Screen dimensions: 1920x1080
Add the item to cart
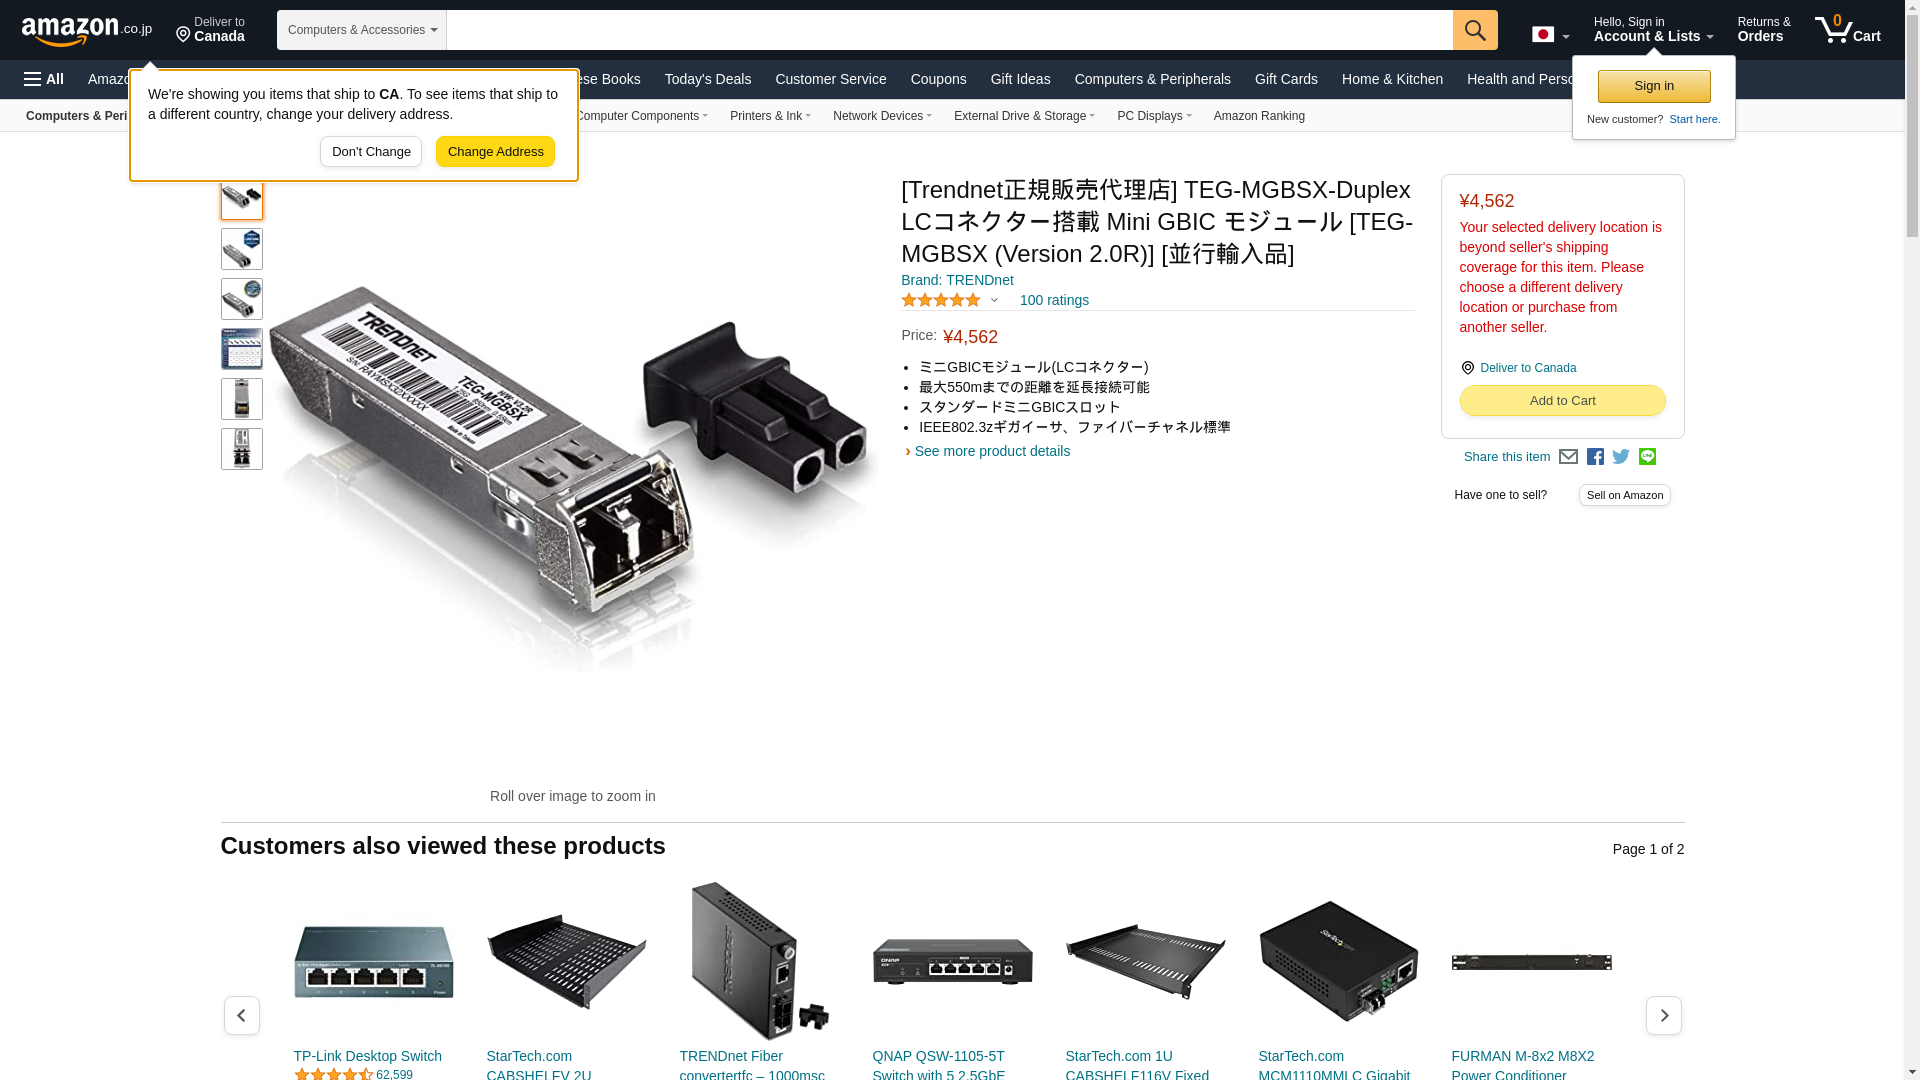pos(1562,401)
